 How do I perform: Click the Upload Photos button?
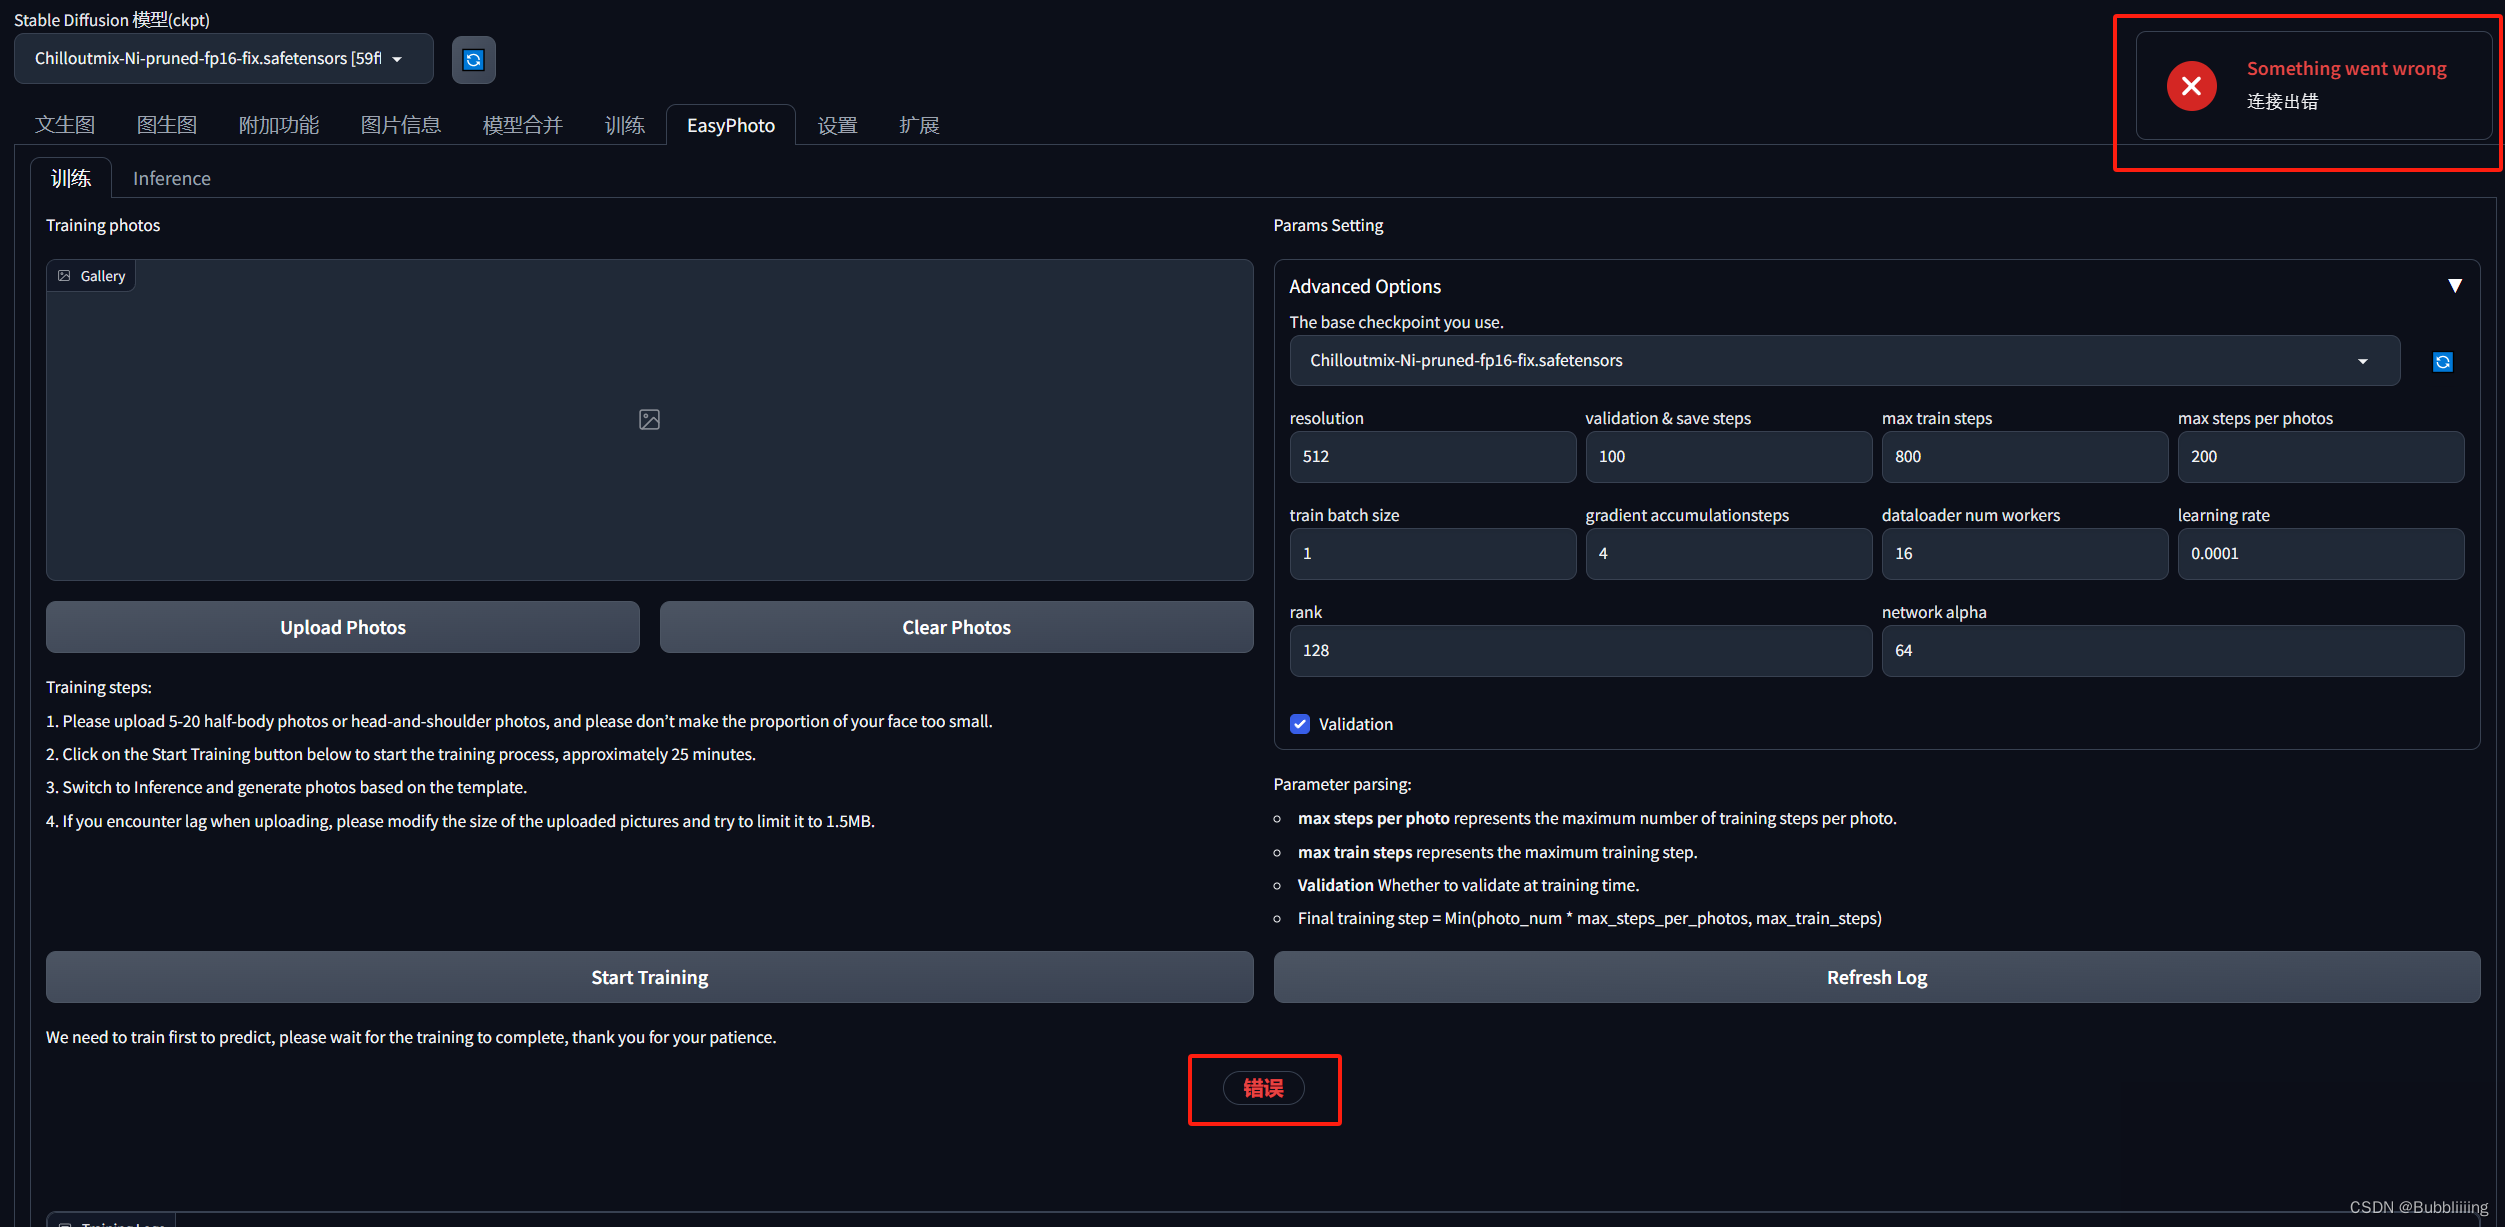coord(343,627)
